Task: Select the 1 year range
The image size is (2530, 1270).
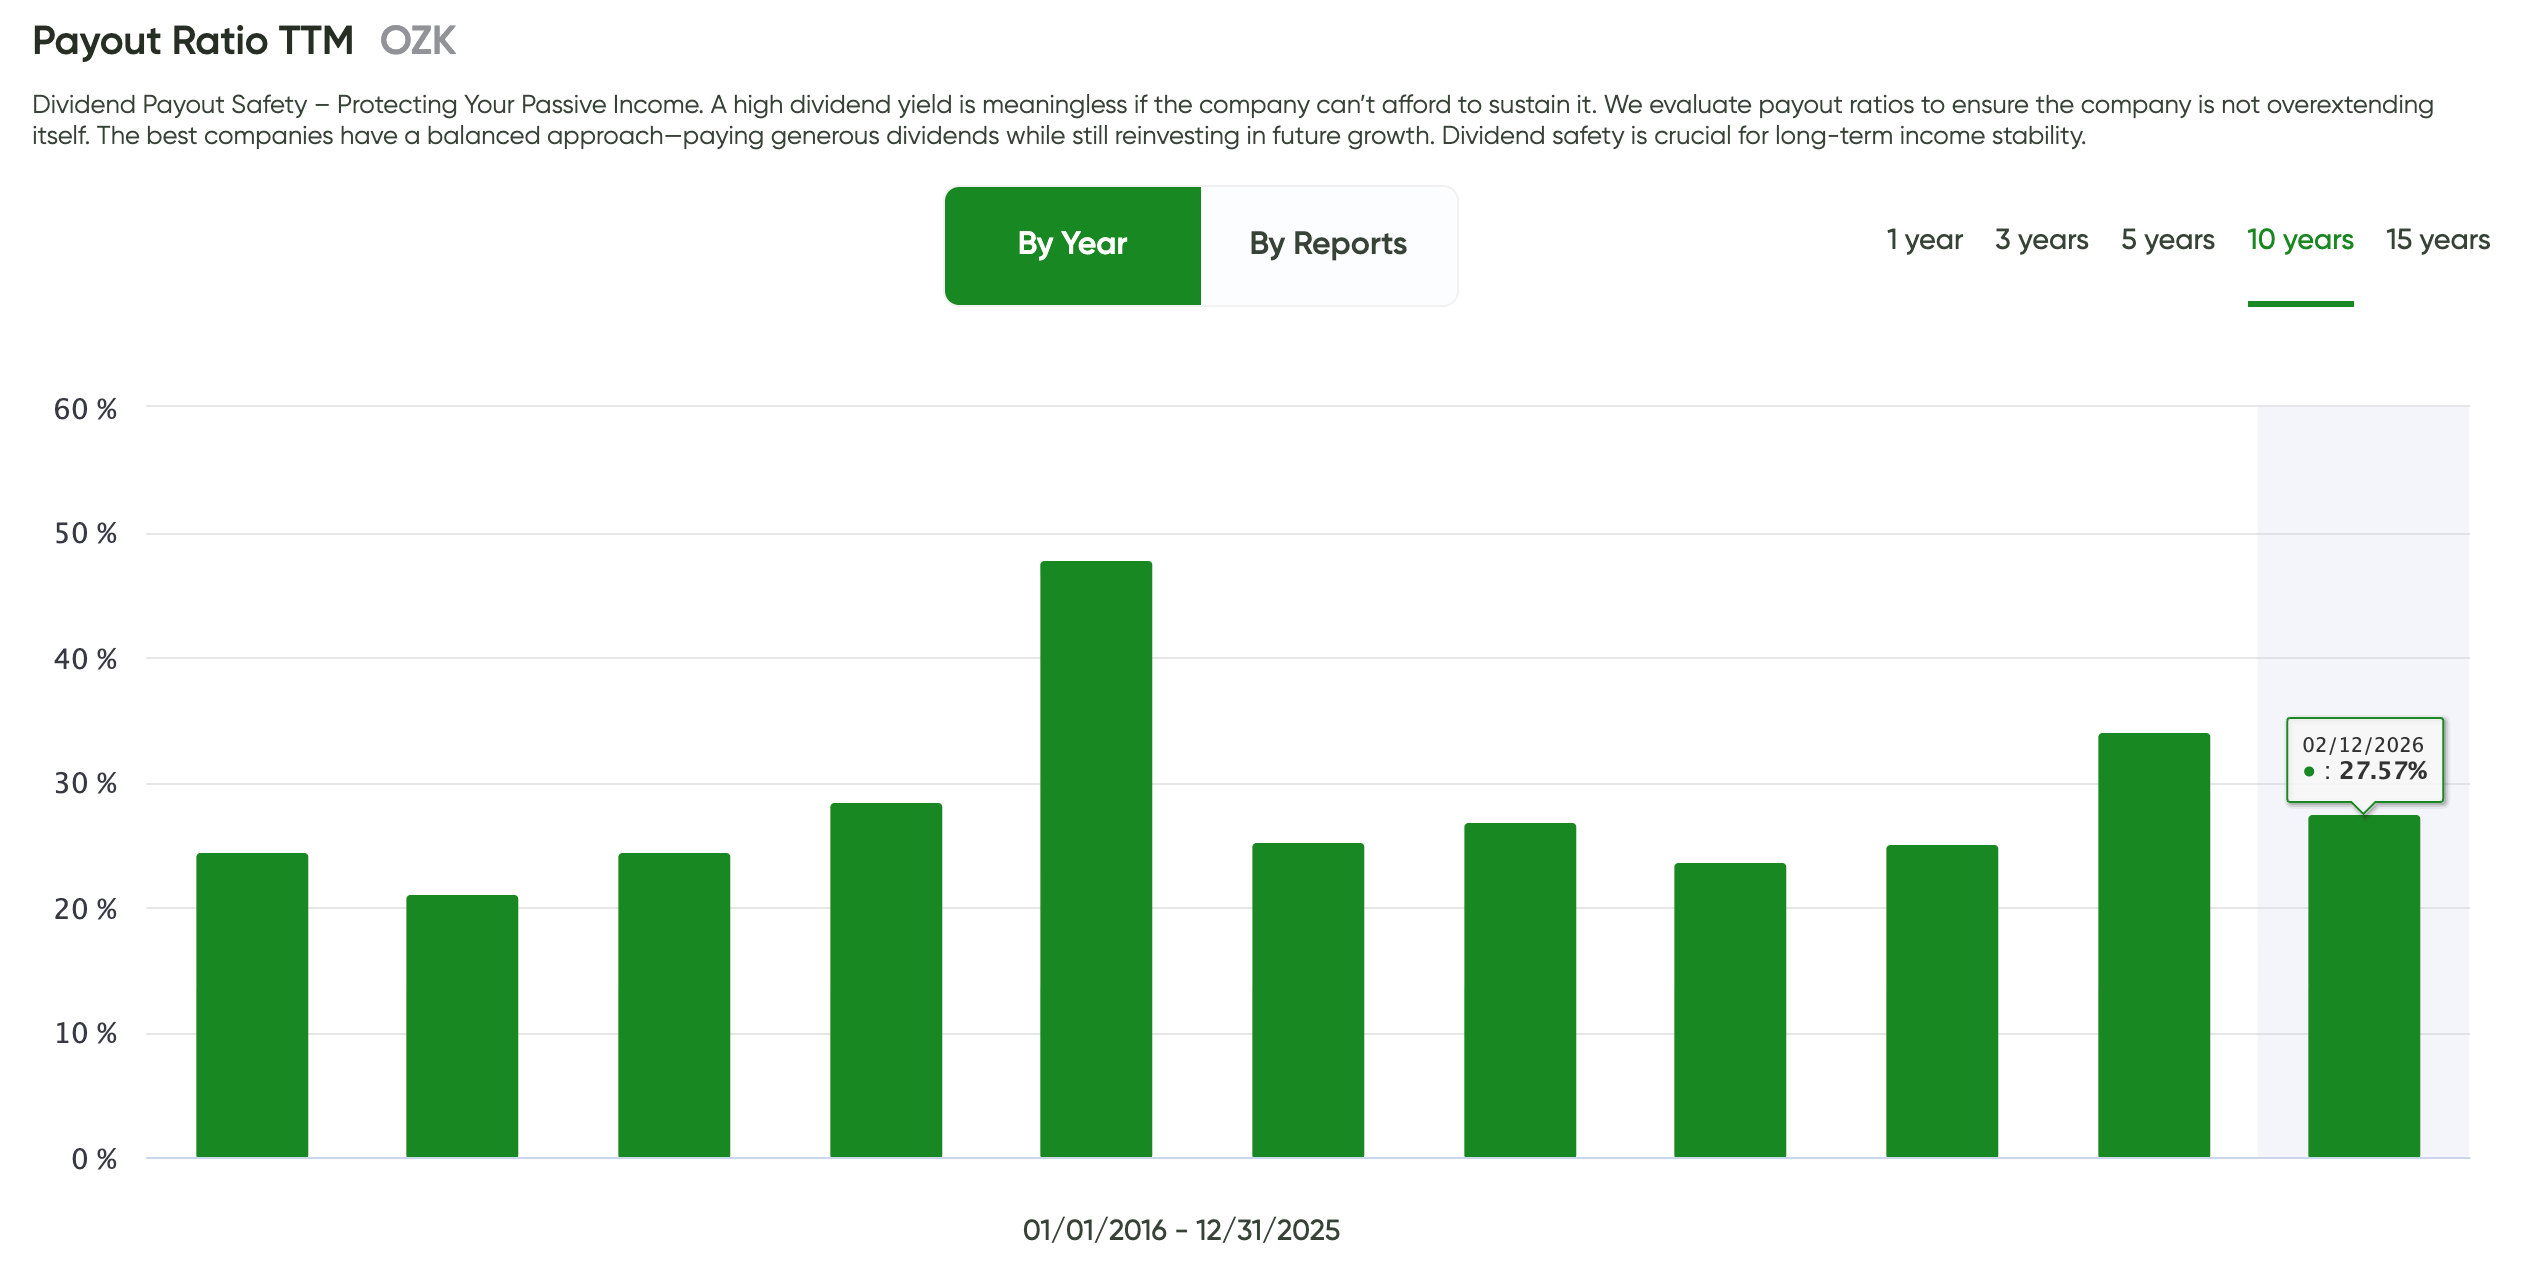Action: point(1924,240)
